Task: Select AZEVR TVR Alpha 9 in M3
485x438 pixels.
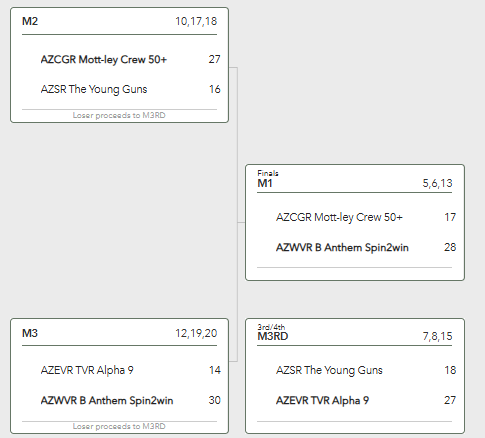Action: 87,370
